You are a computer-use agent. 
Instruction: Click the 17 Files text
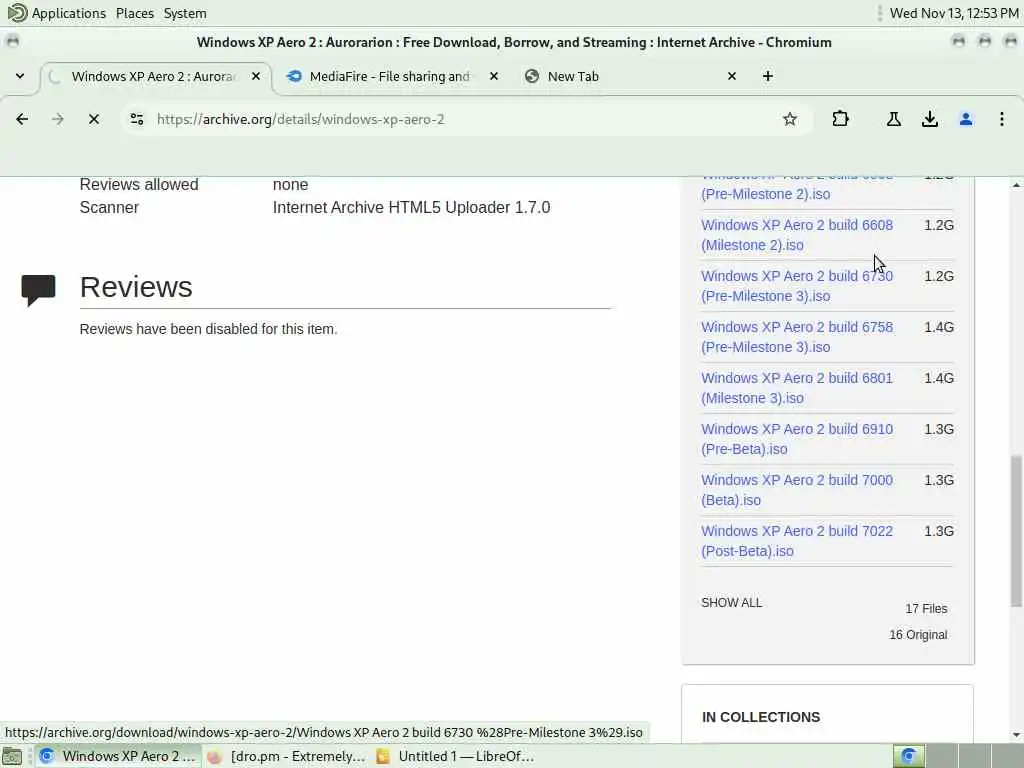tap(925, 608)
